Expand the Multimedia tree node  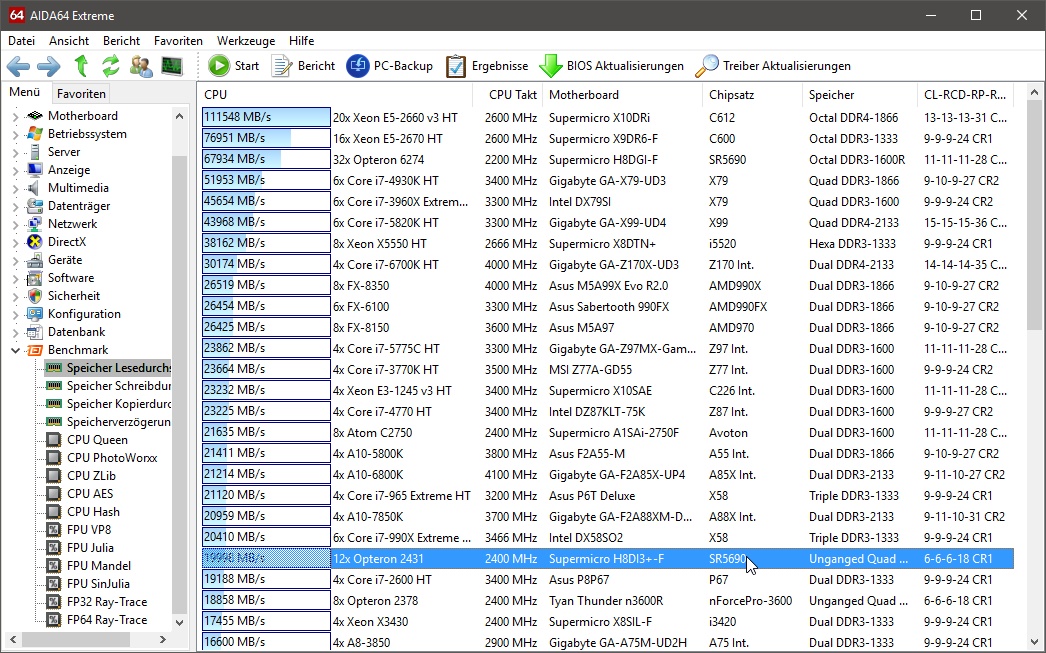(15, 188)
